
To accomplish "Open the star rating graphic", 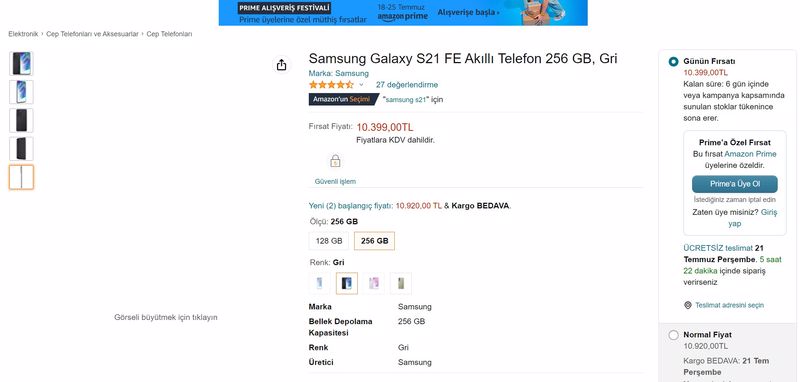I will (x=331, y=85).
